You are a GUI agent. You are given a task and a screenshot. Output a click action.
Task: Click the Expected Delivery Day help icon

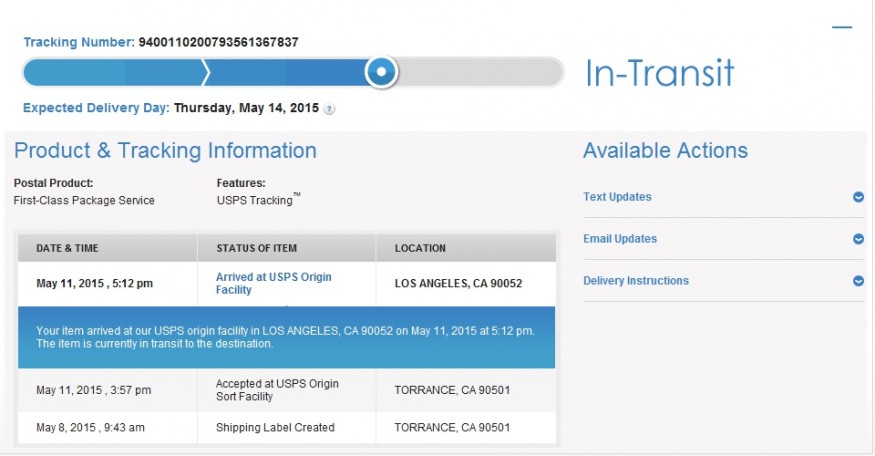tap(329, 109)
